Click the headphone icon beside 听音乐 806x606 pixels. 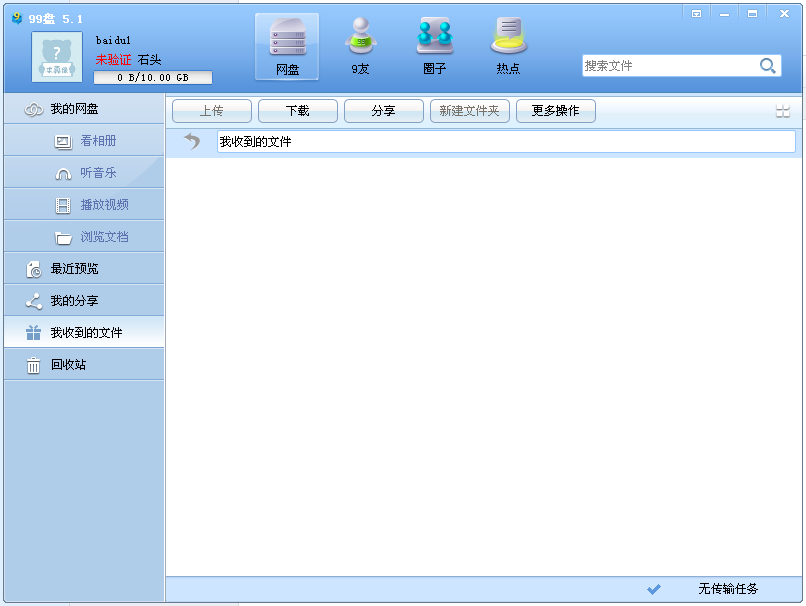[x=63, y=174]
